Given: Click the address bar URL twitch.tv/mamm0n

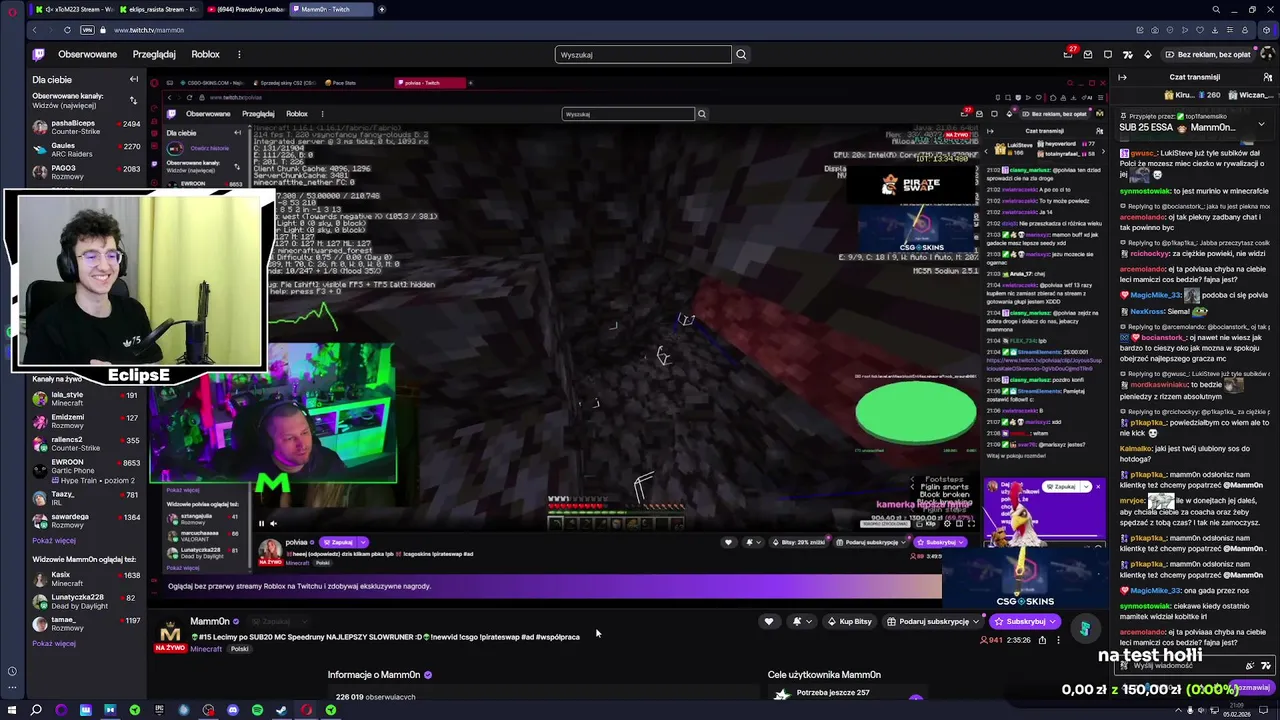Looking at the screenshot, I should pyautogui.click(x=148, y=30).
